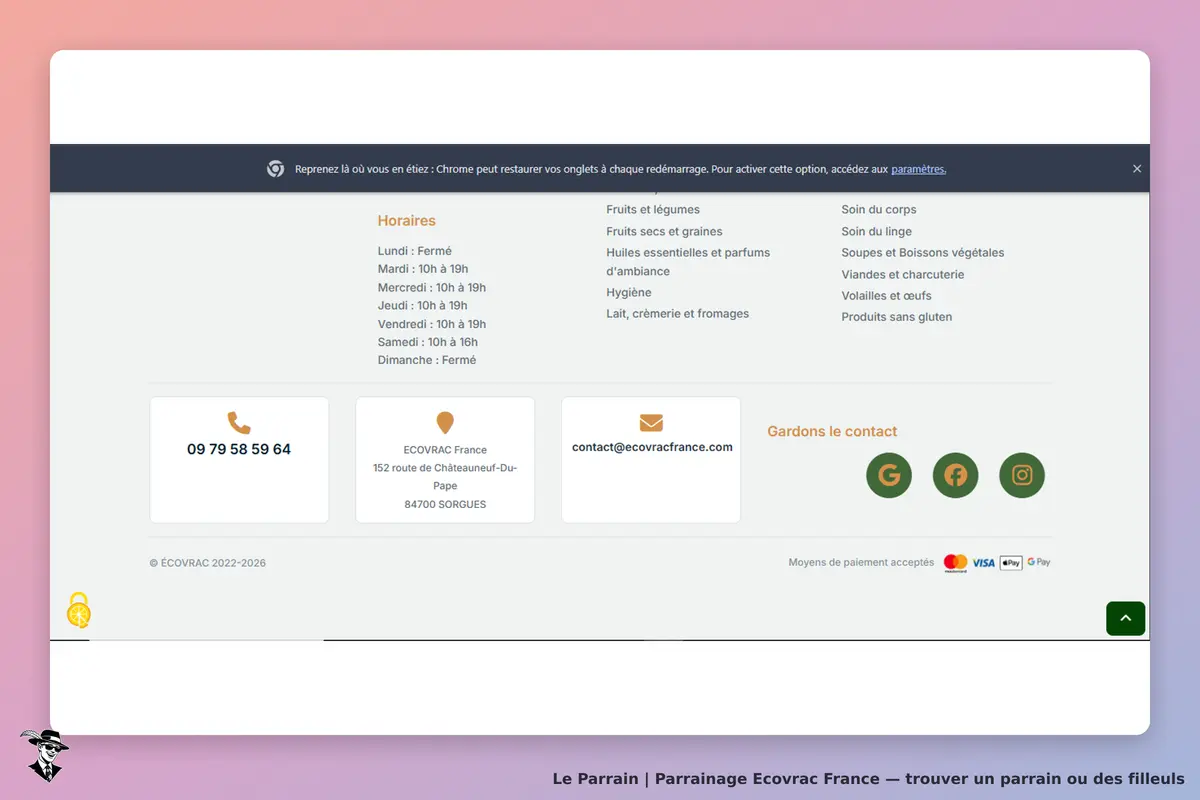Image resolution: width=1200 pixels, height=800 pixels.
Task: Open the paramètres link in notification
Action: coord(919,169)
